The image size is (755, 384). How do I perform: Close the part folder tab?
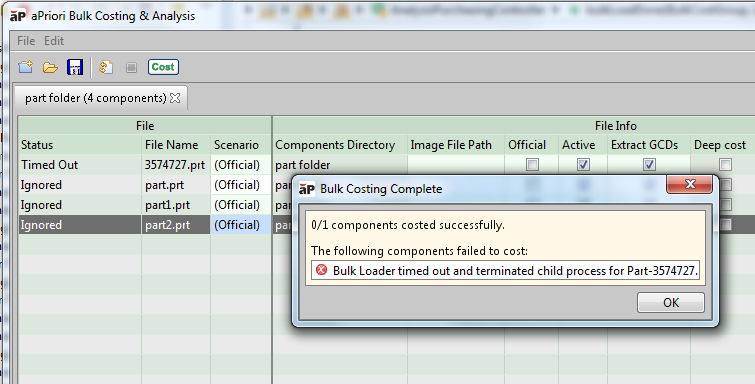tap(175, 98)
